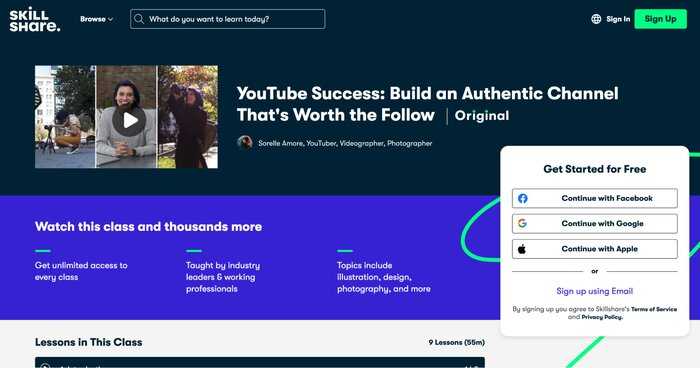Click the 'Original' label
This screenshot has height=368, width=700.
point(482,116)
